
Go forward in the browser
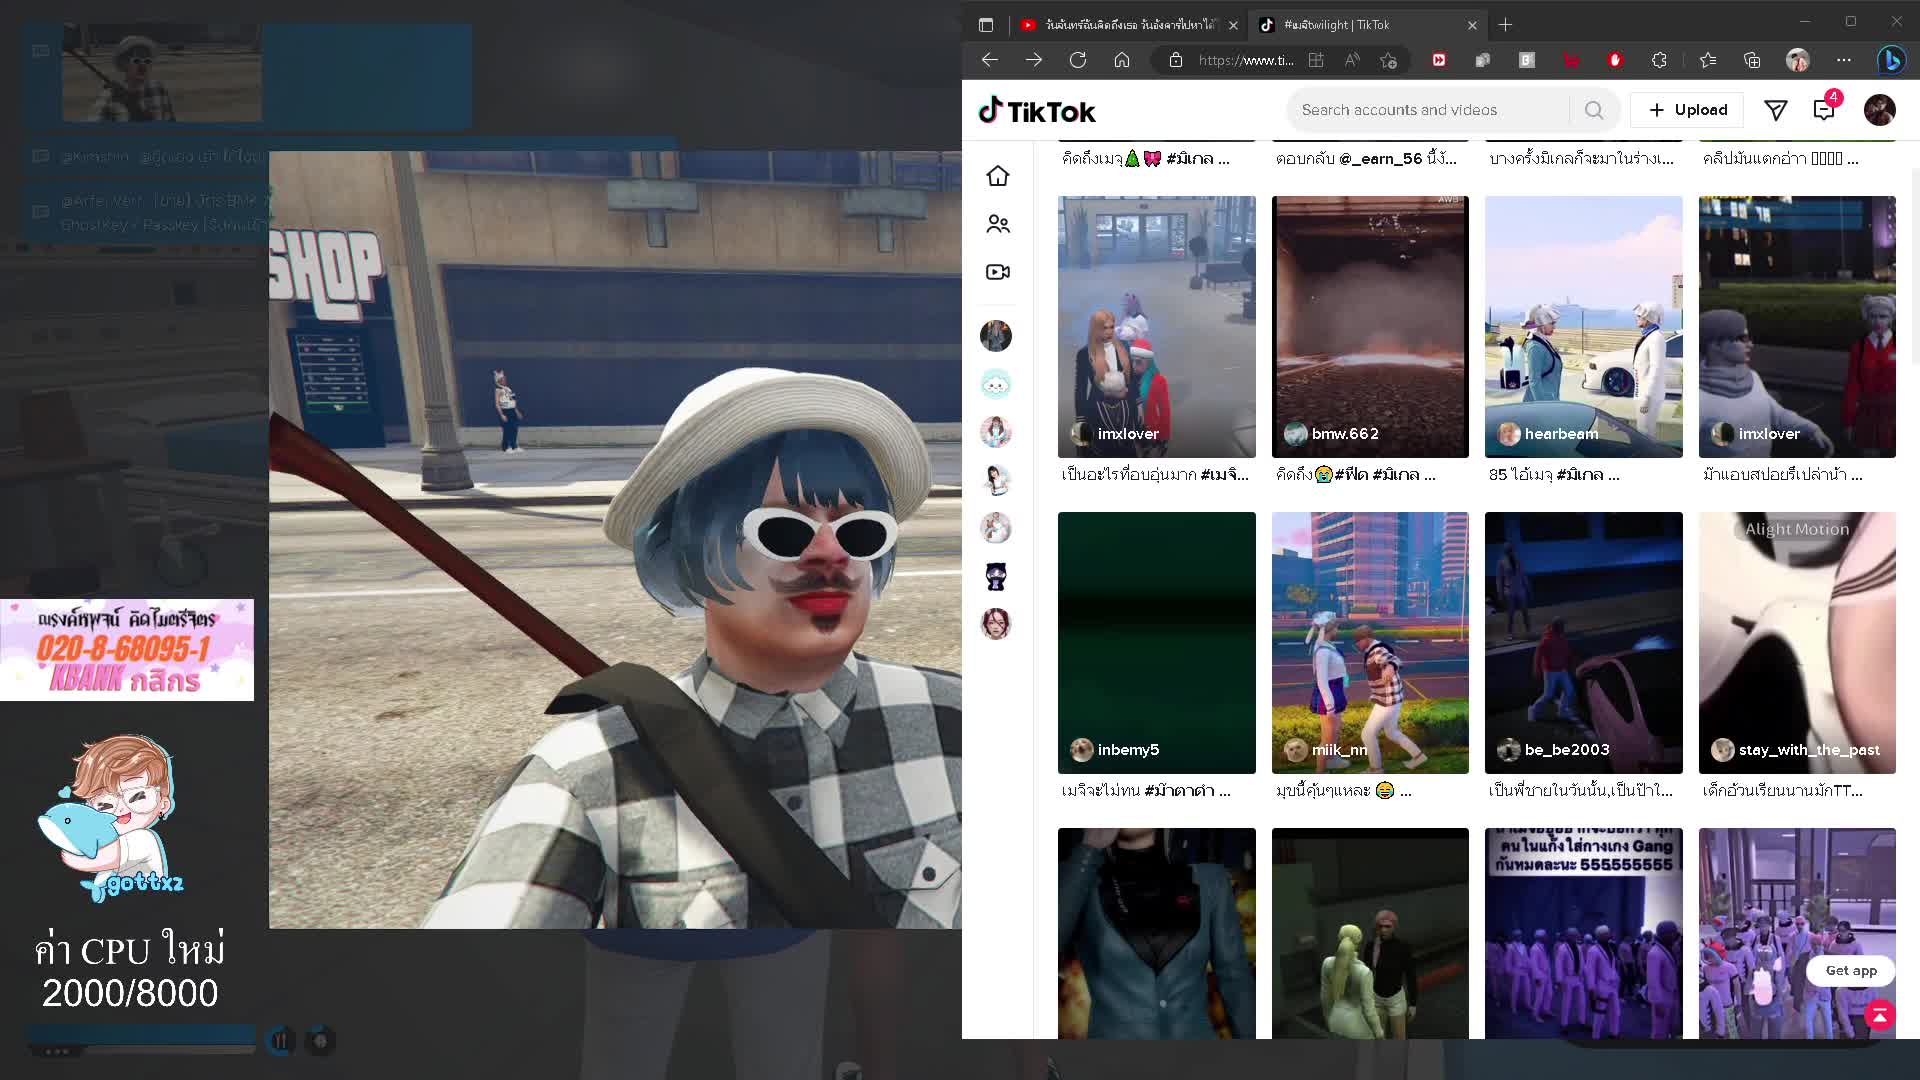coord(1034,60)
